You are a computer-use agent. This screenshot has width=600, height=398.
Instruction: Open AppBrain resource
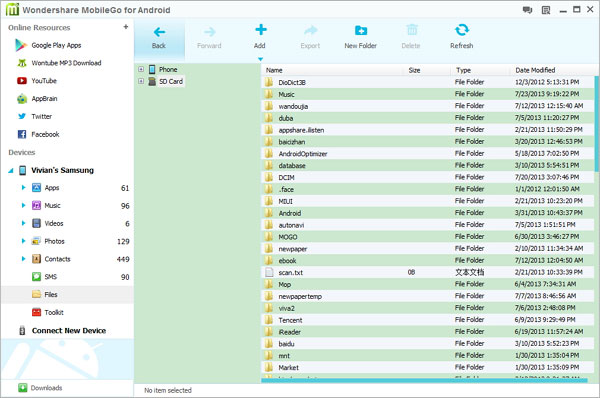(44, 99)
